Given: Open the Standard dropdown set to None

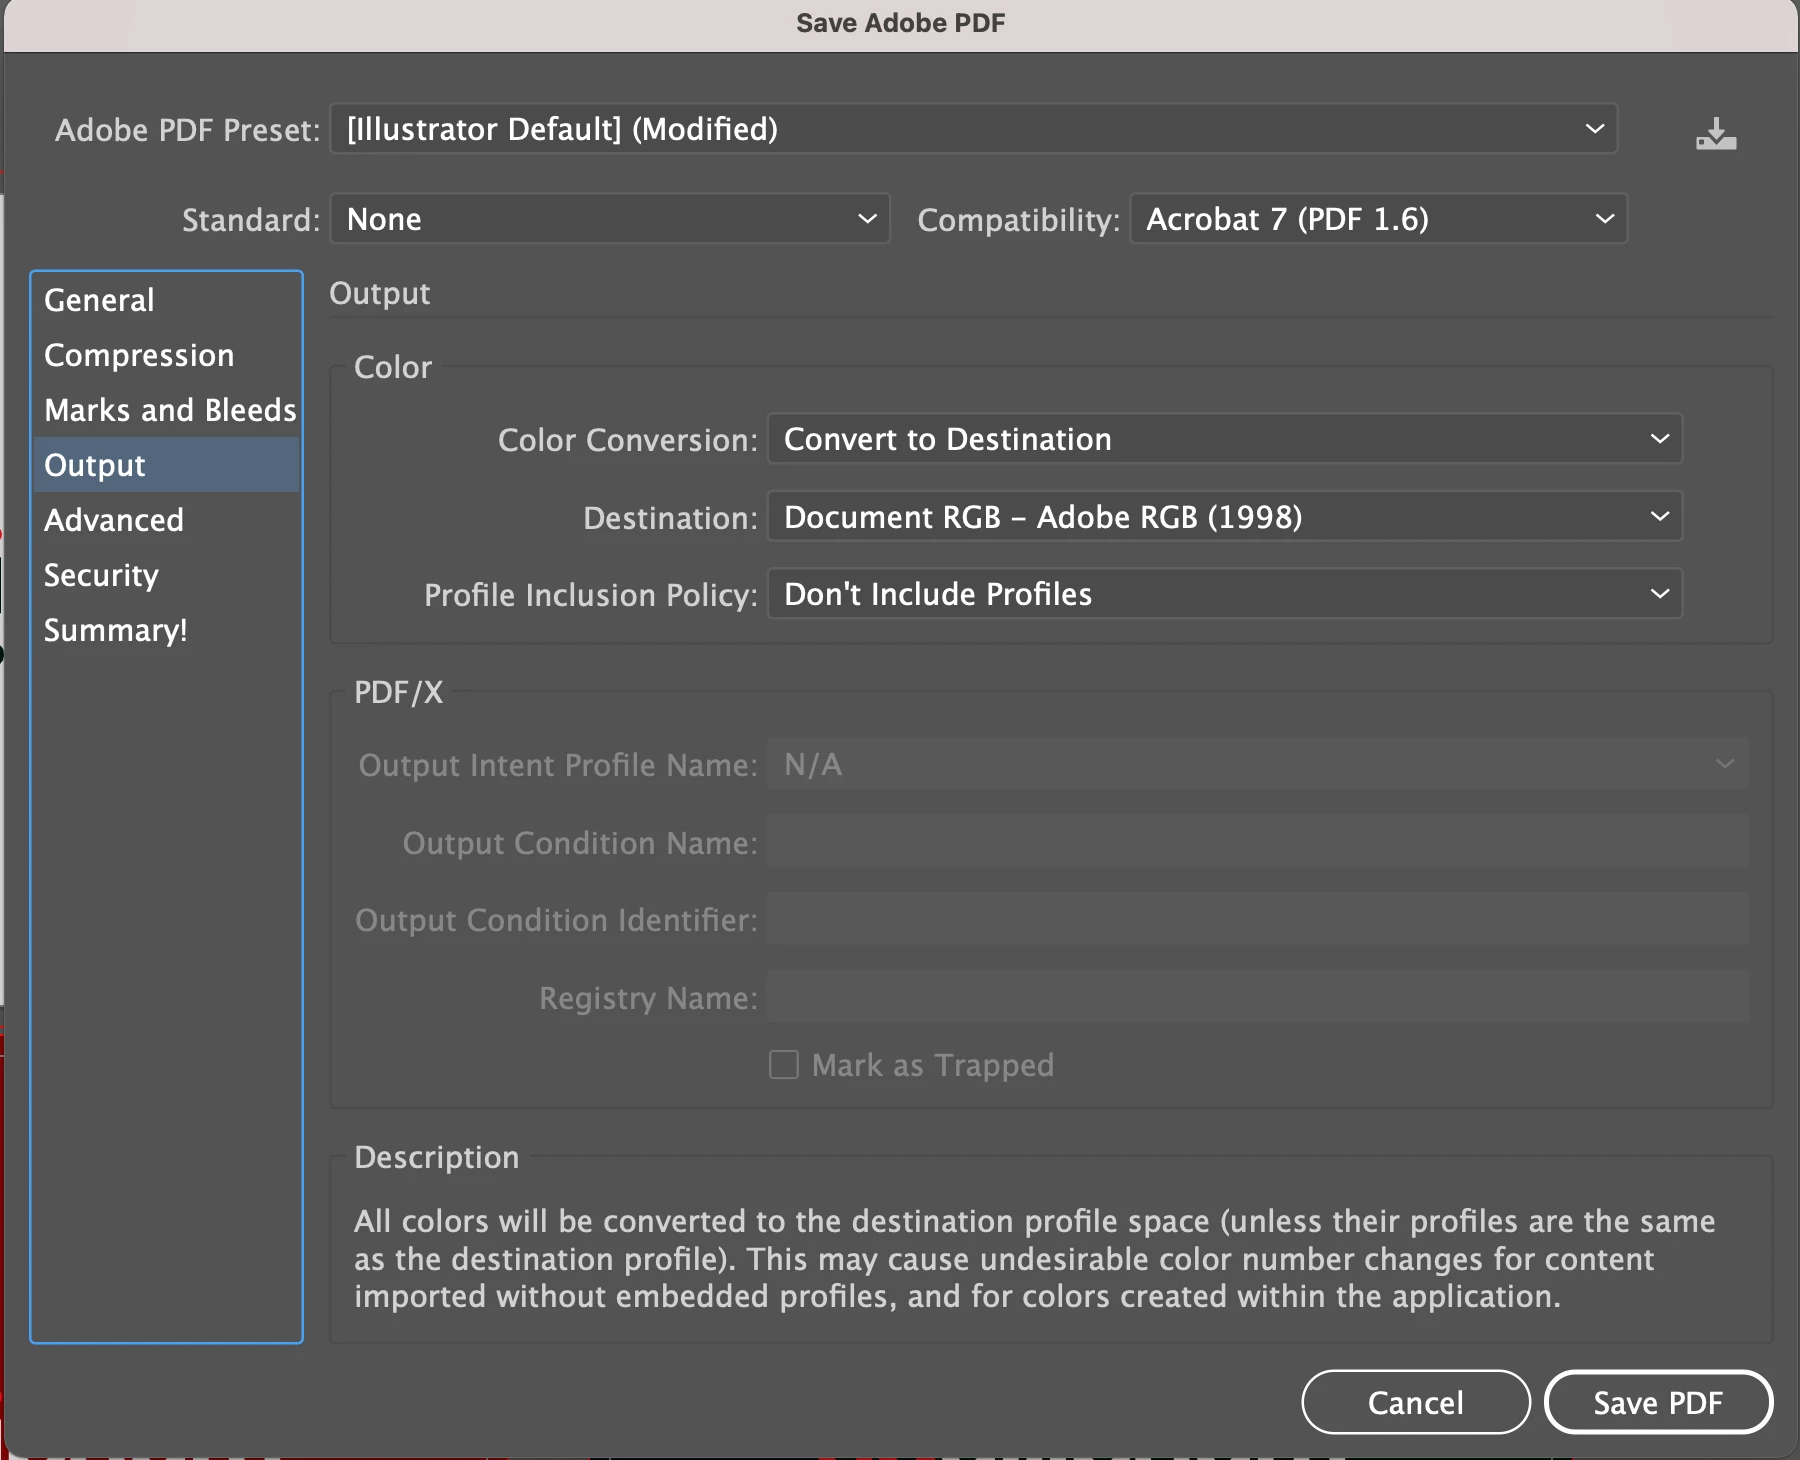Looking at the screenshot, I should click(610, 219).
